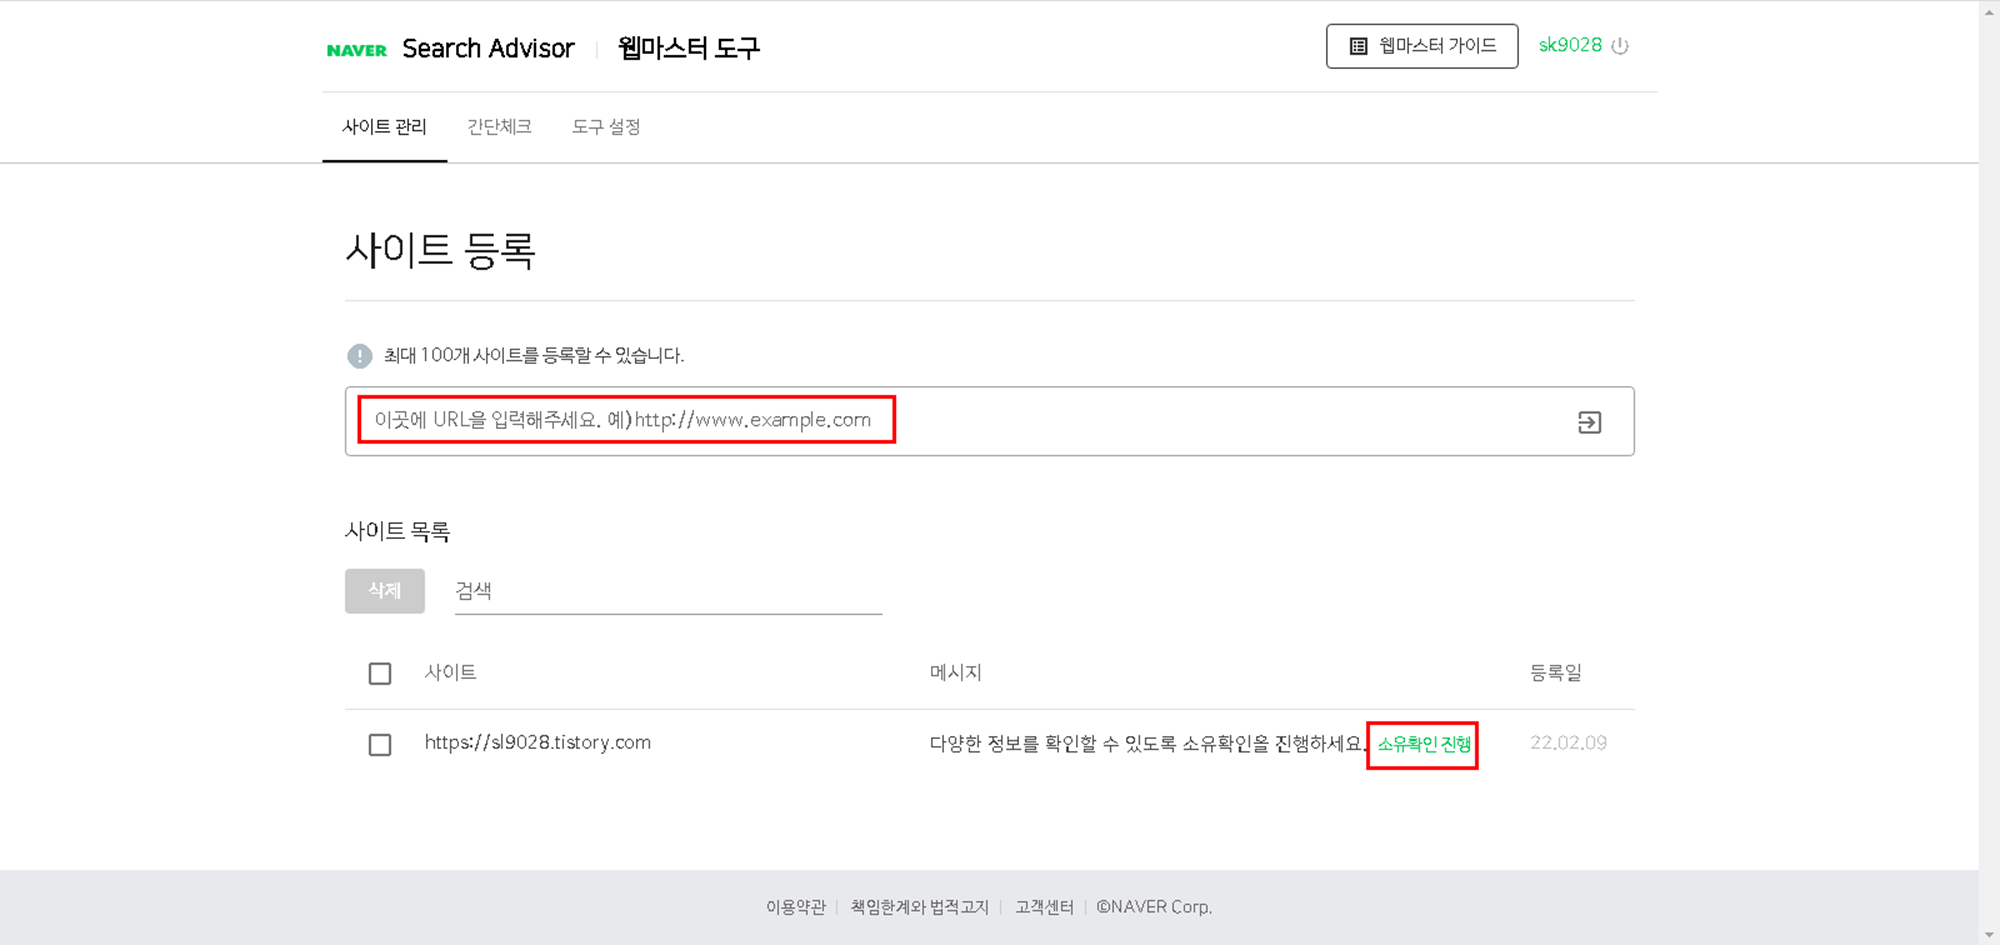Switch to the 도구 설정 tab
This screenshot has width=2000, height=945.
[x=606, y=127]
